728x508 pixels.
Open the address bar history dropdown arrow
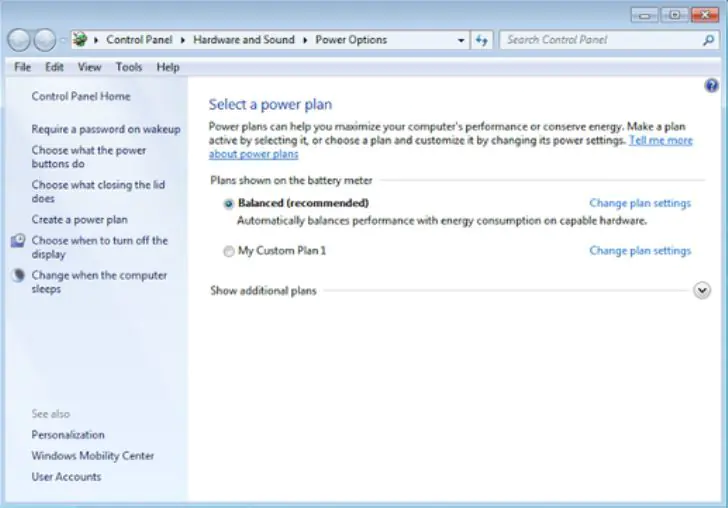[x=461, y=40]
